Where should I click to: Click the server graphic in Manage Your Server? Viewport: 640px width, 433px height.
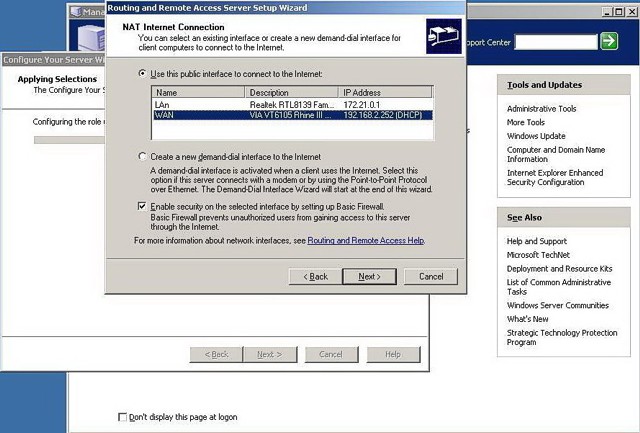tap(93, 38)
